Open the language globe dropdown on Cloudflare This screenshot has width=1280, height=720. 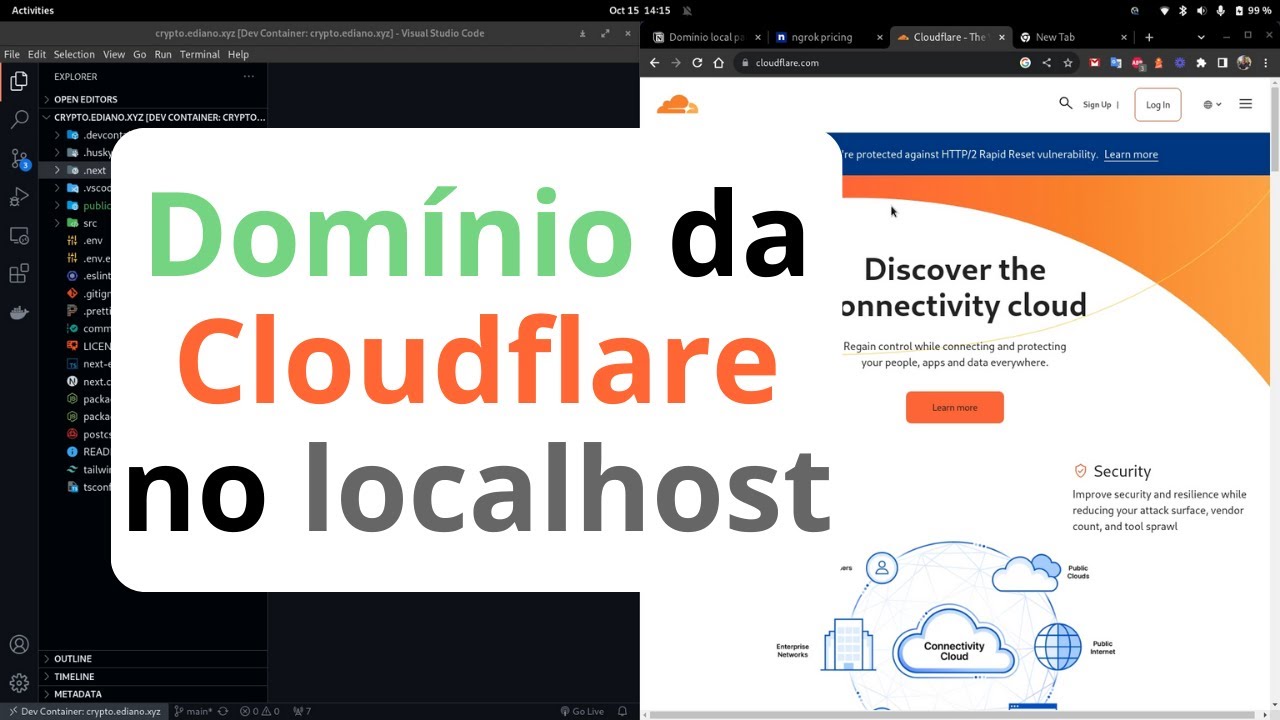[x=1212, y=104]
